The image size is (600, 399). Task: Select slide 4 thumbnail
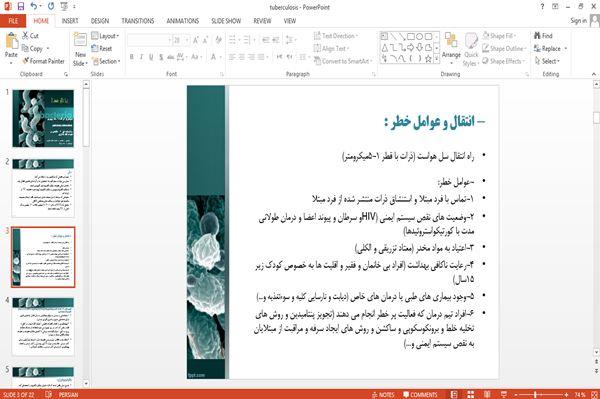pyautogui.click(x=43, y=327)
